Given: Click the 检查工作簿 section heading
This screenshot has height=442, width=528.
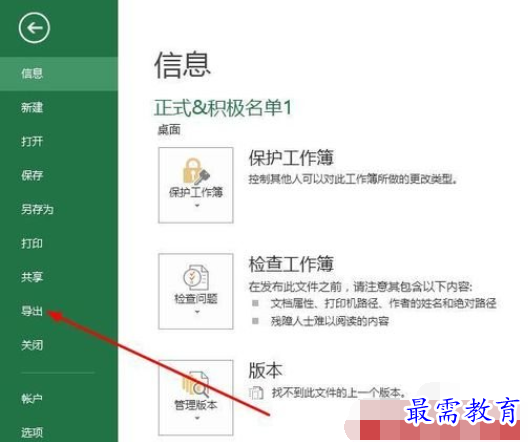Looking at the screenshot, I should pos(291,264).
